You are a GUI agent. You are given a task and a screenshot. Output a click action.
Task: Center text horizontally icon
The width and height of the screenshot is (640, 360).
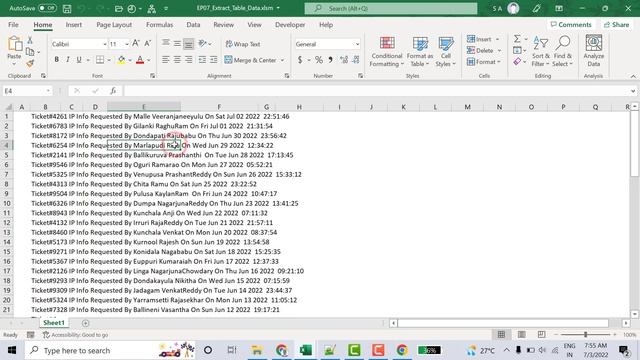(177, 60)
